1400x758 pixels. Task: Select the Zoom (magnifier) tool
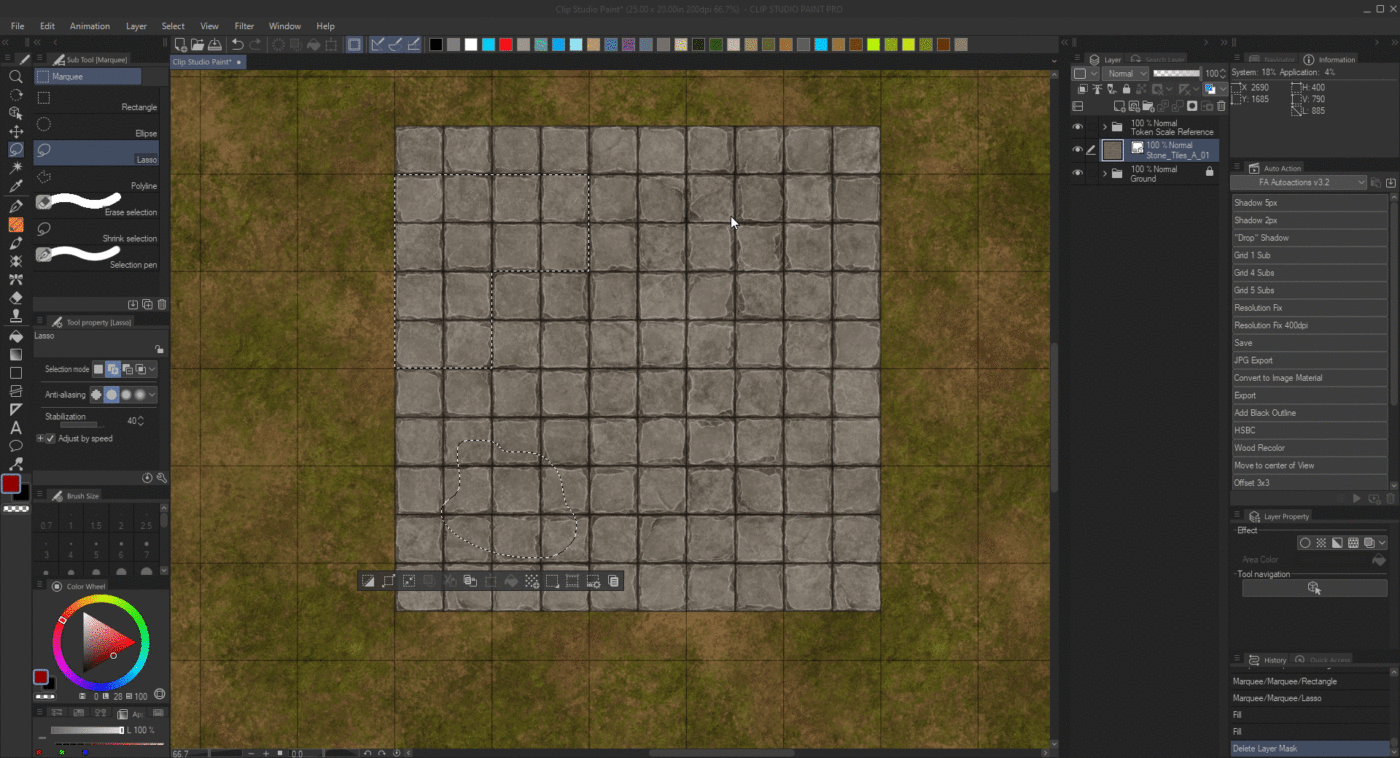click(16, 76)
